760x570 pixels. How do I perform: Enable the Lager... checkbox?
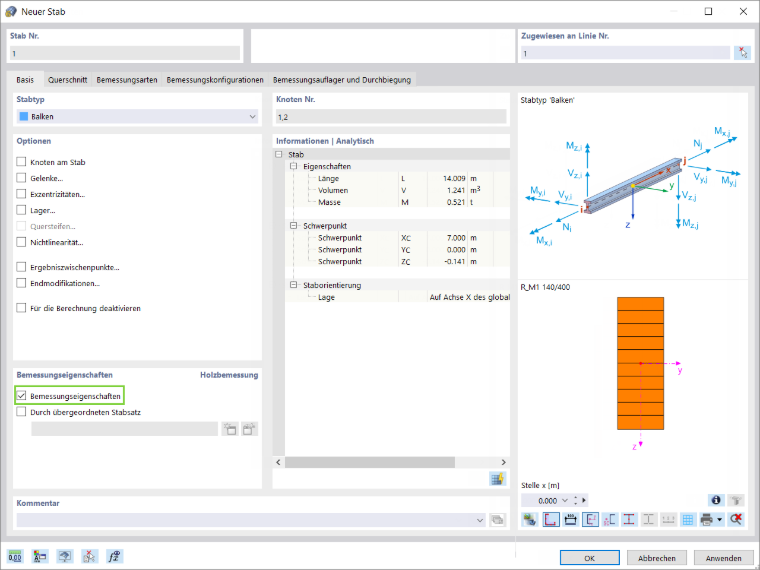pyautogui.click(x=21, y=210)
